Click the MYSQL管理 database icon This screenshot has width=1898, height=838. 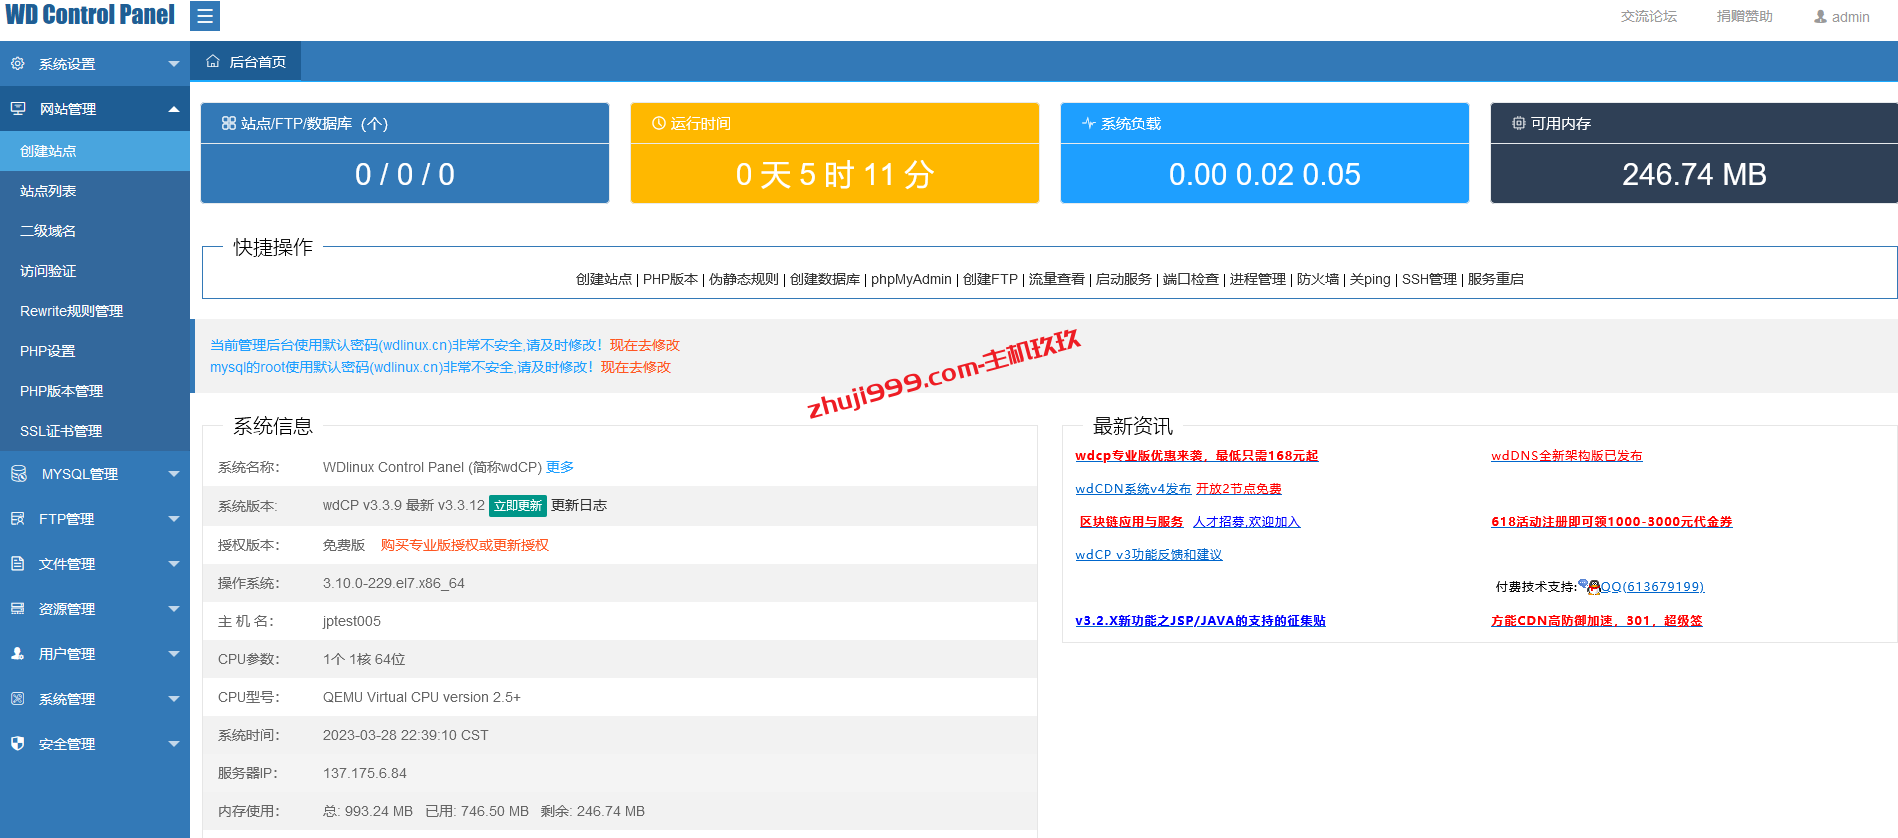(18, 473)
